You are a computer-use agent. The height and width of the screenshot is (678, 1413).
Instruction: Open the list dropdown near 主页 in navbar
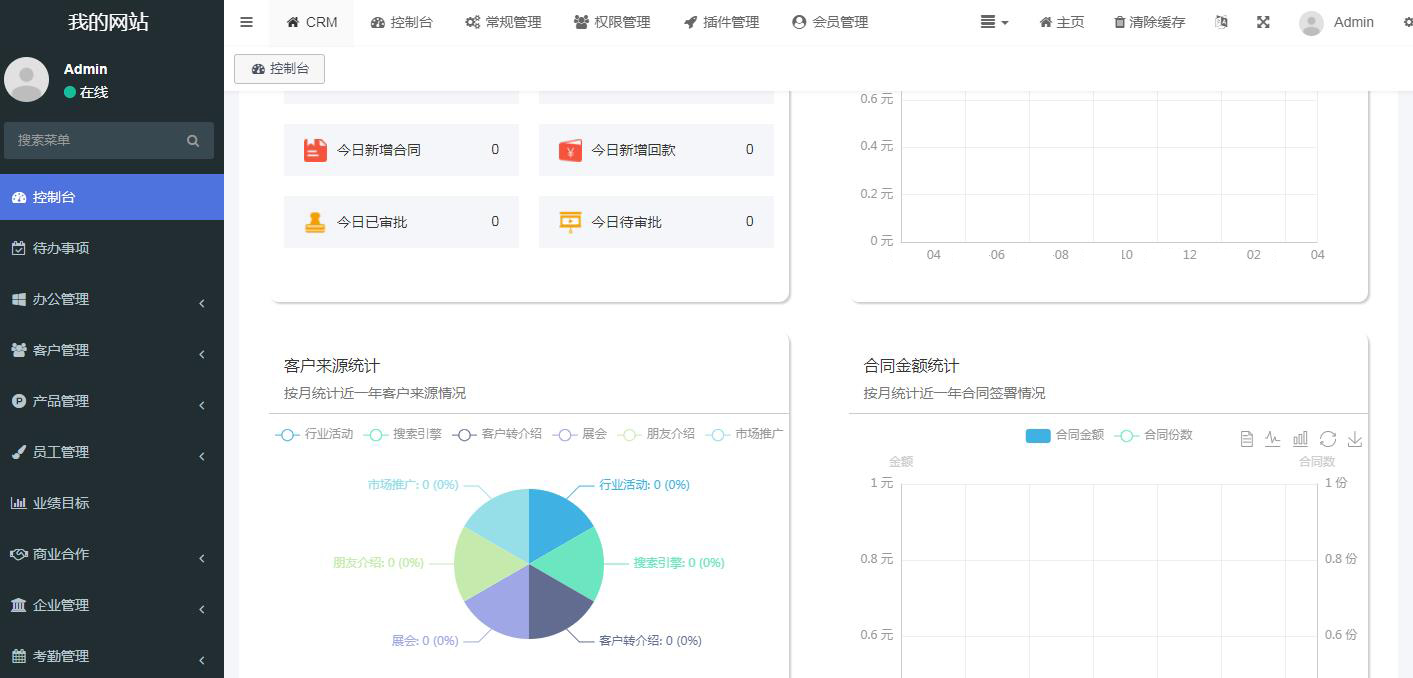tap(993, 22)
